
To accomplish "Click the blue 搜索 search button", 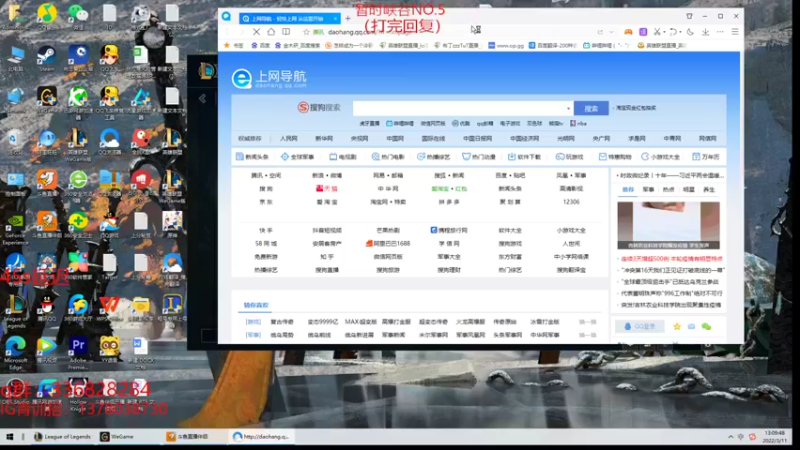I will click(591, 108).
